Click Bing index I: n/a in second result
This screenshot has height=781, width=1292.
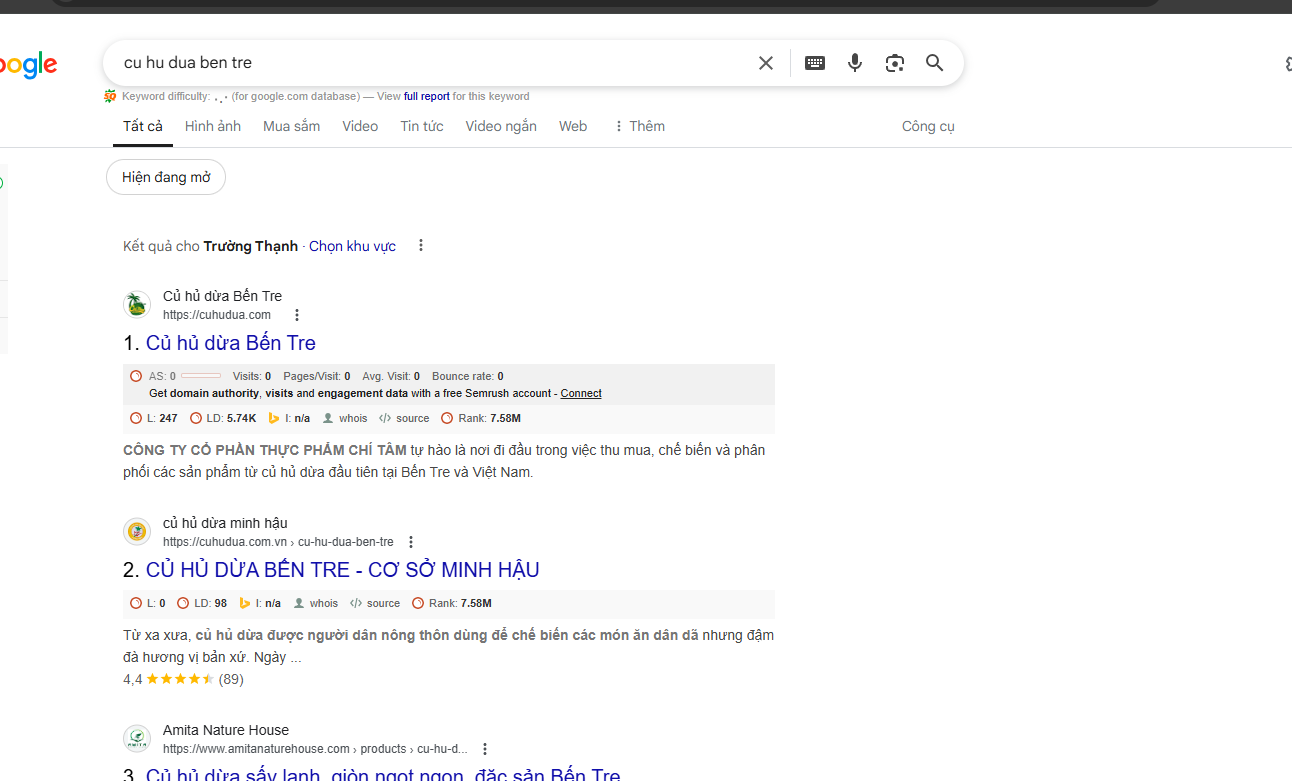(x=261, y=604)
